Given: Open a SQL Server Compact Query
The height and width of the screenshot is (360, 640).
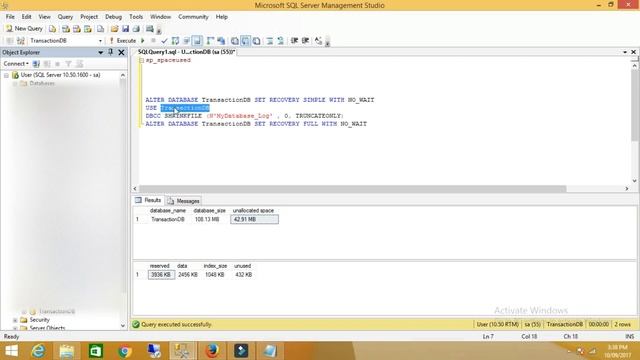Looking at the screenshot, I should click(x=100, y=29).
